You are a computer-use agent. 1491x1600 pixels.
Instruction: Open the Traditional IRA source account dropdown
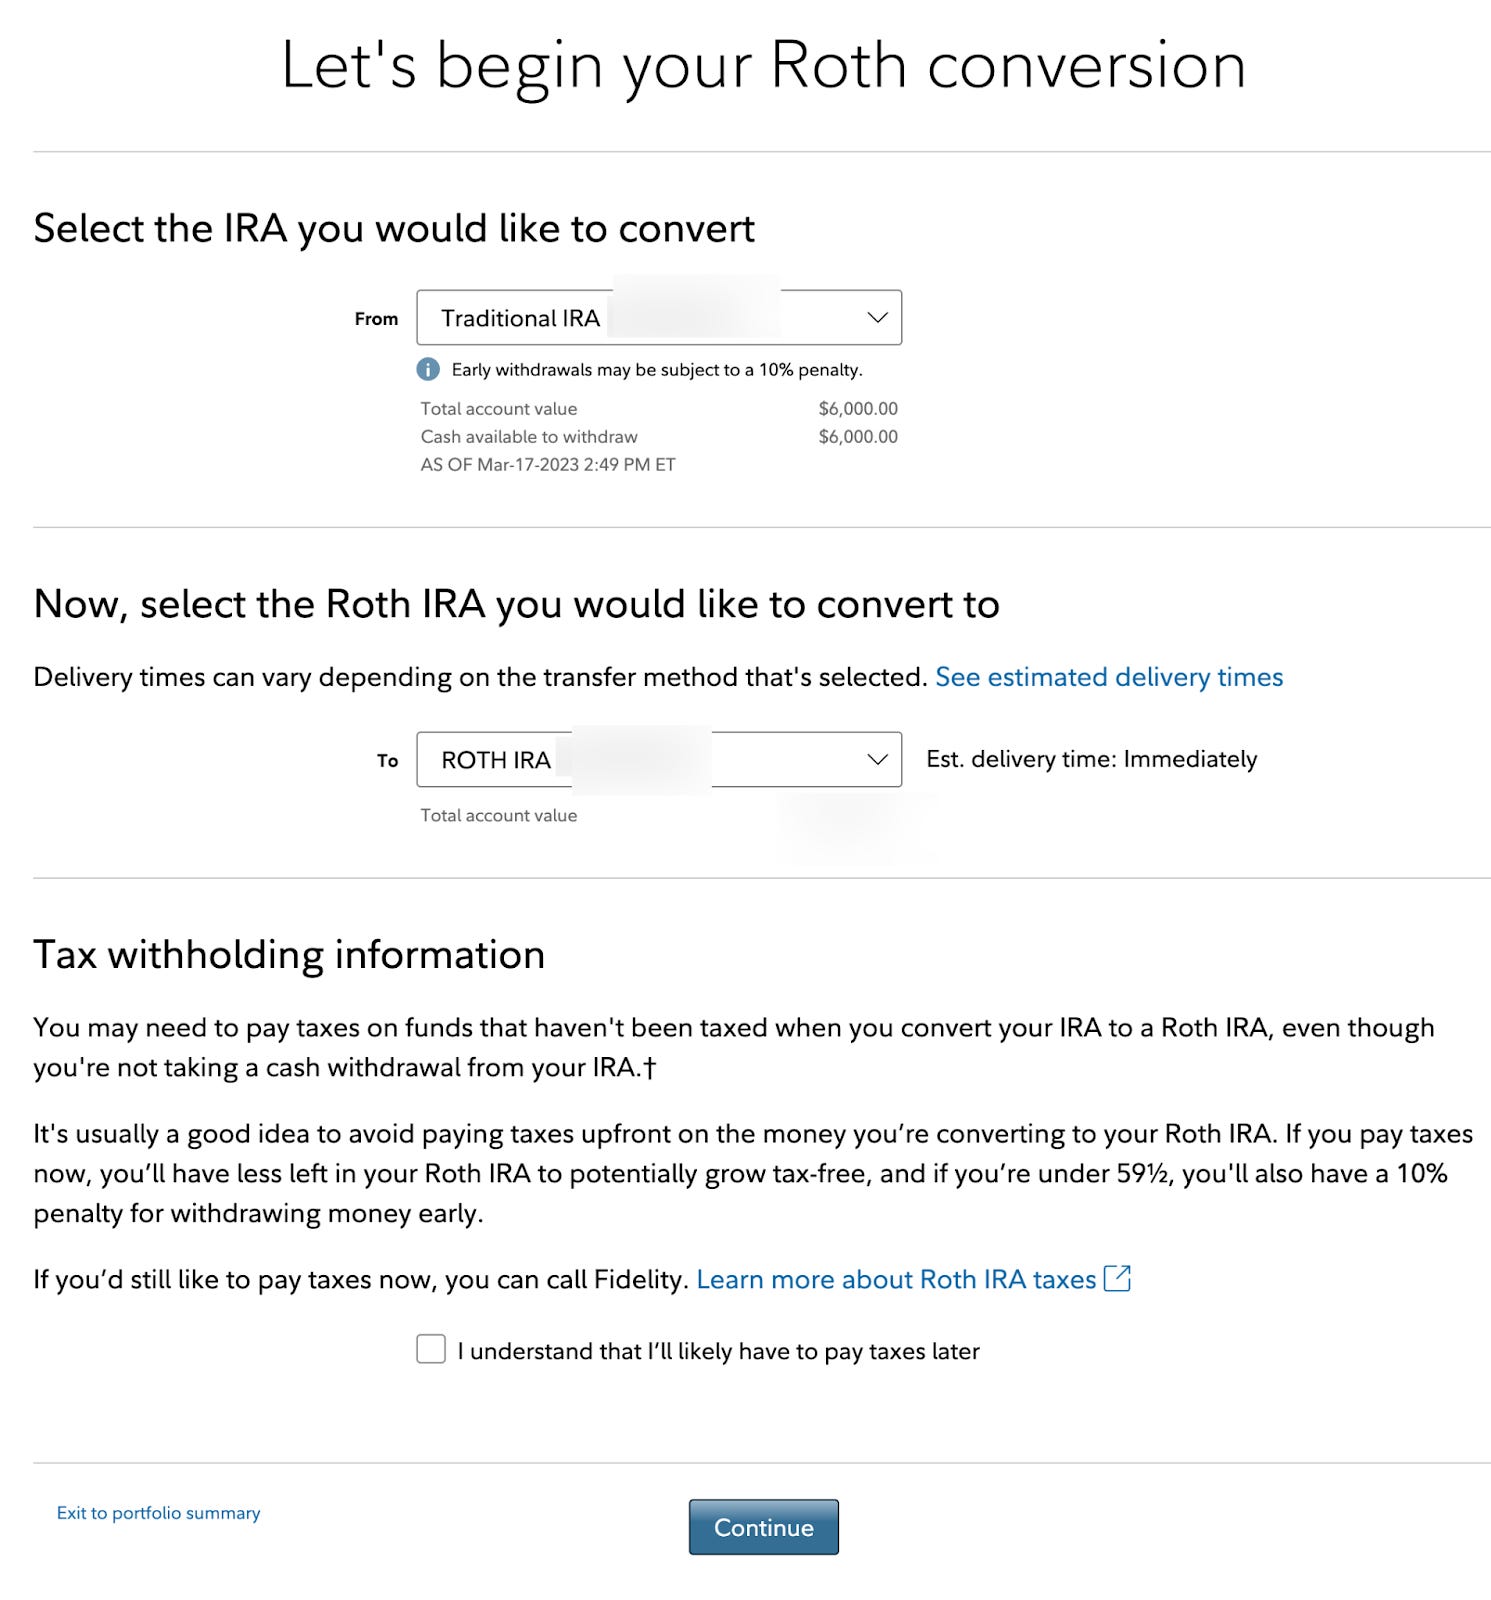[660, 317]
